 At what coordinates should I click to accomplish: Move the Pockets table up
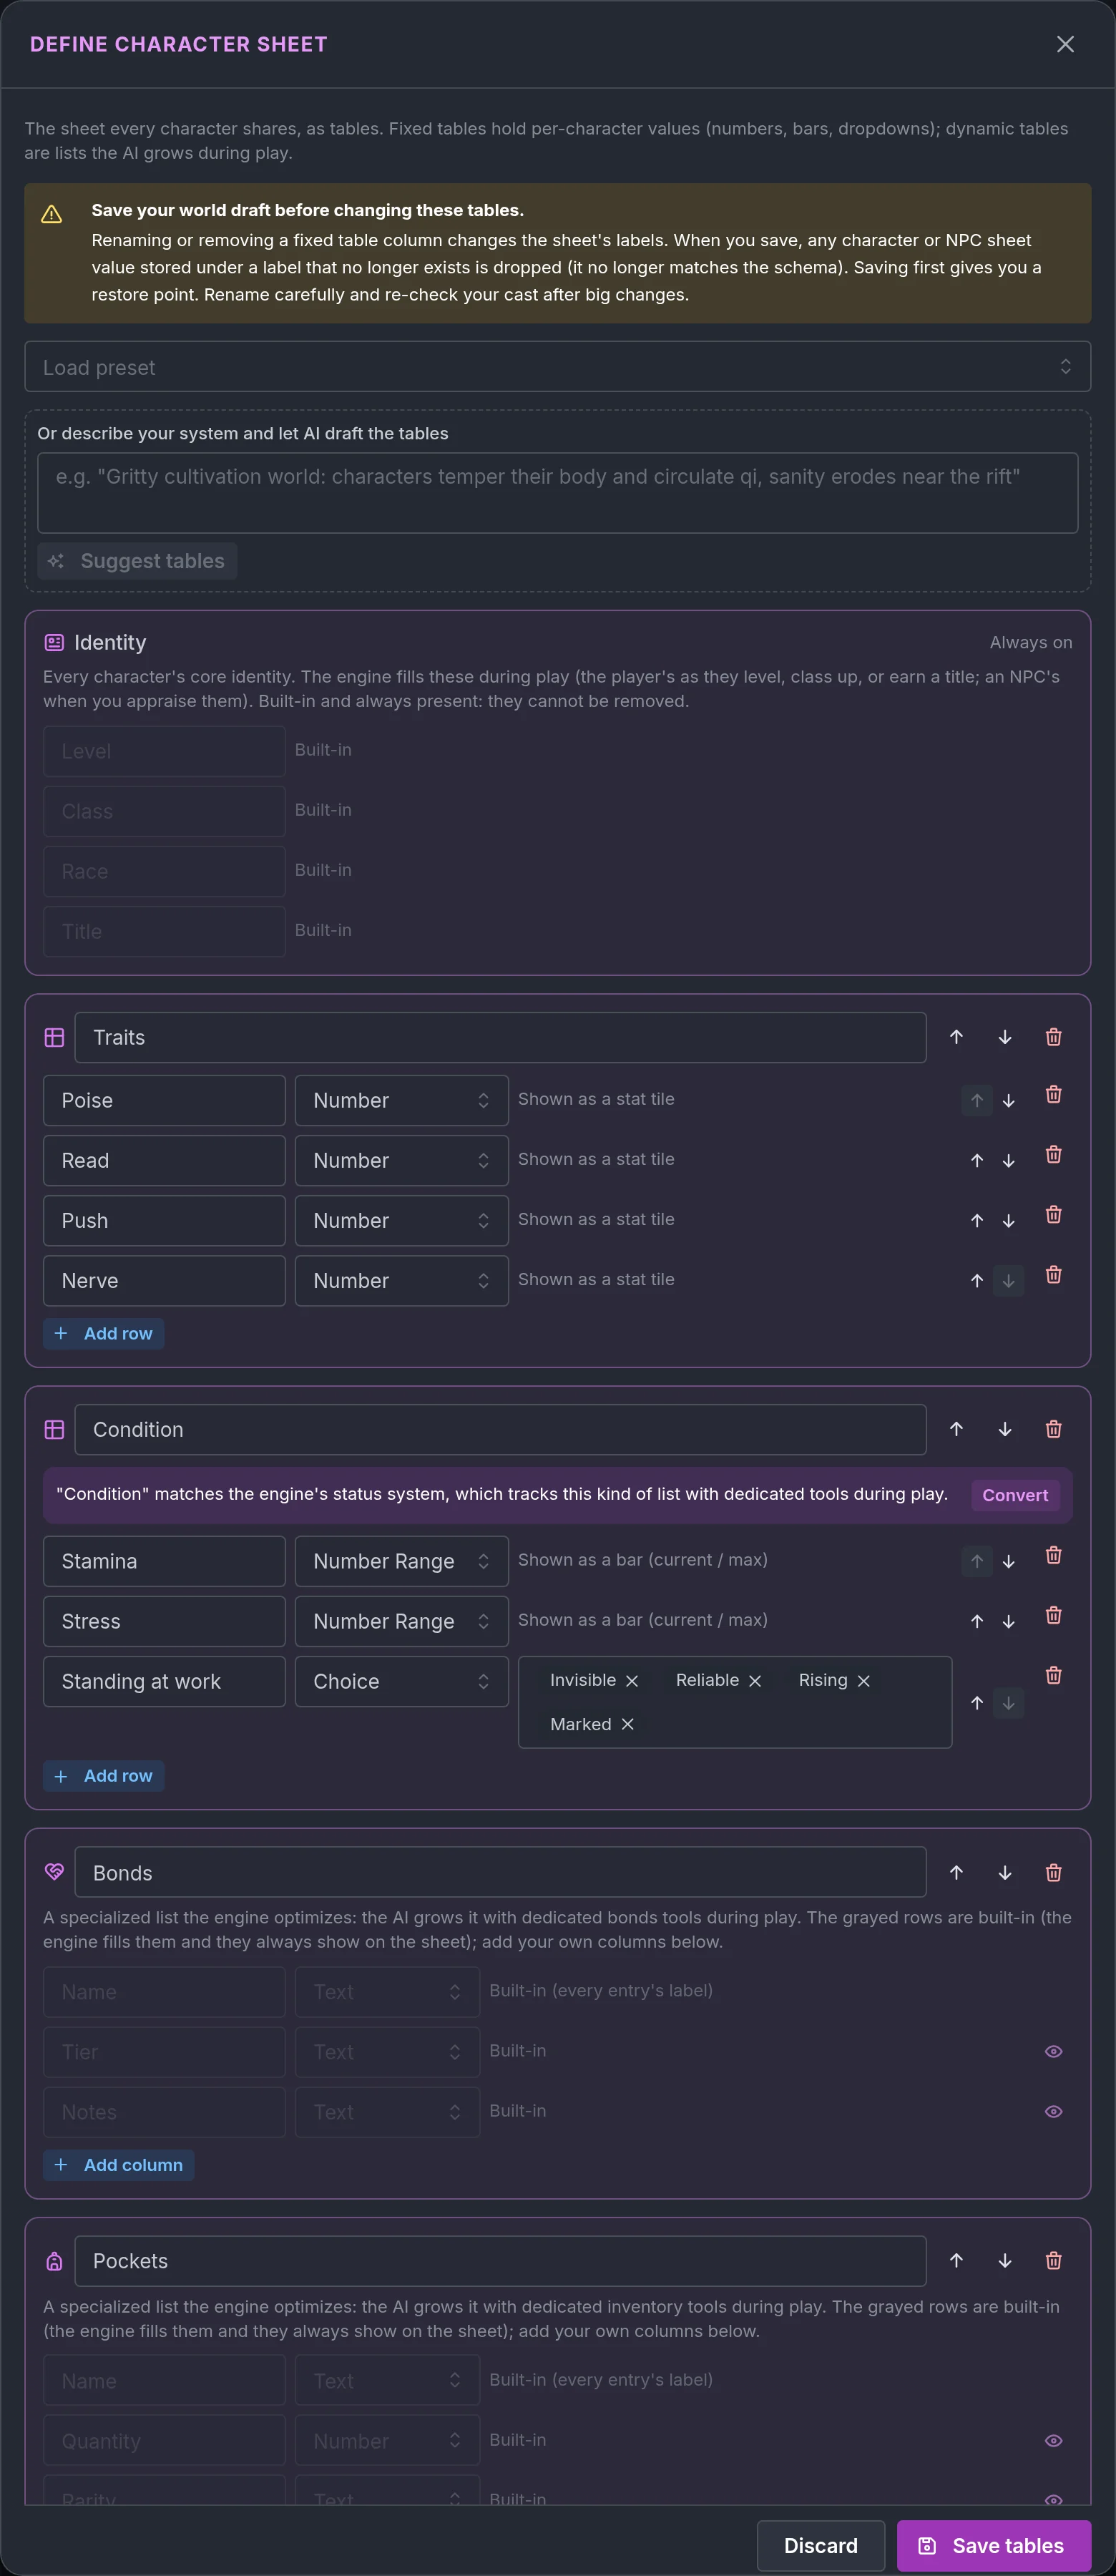(x=956, y=2260)
